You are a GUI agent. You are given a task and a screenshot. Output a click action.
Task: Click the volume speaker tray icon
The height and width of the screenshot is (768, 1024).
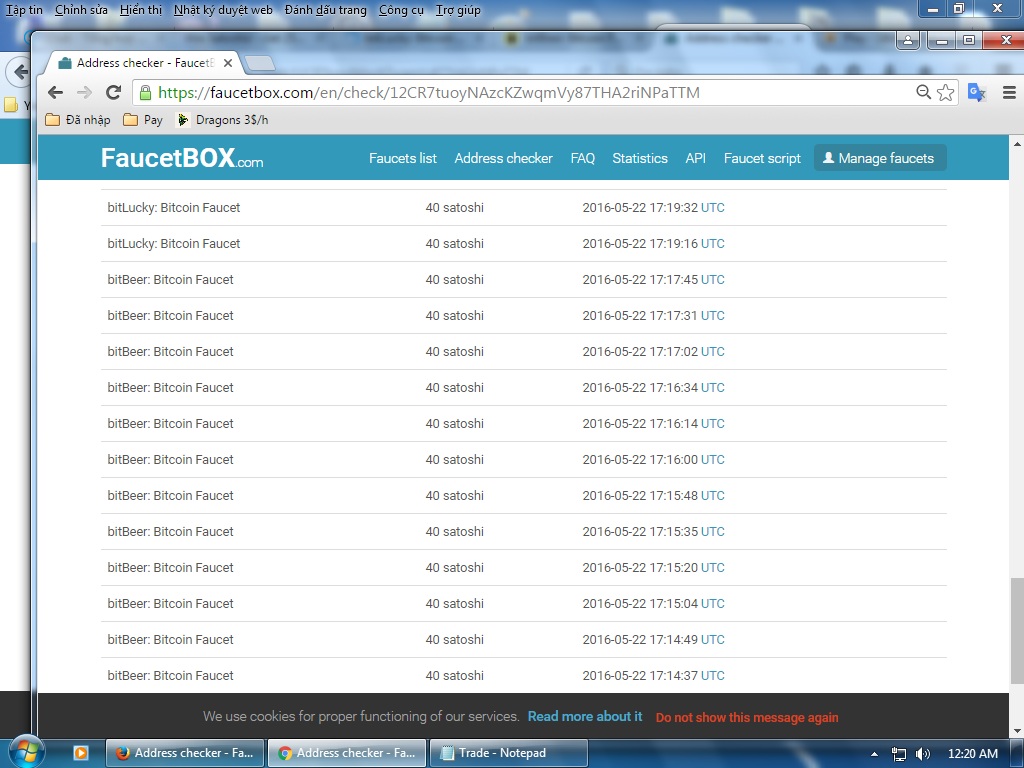[x=923, y=754]
